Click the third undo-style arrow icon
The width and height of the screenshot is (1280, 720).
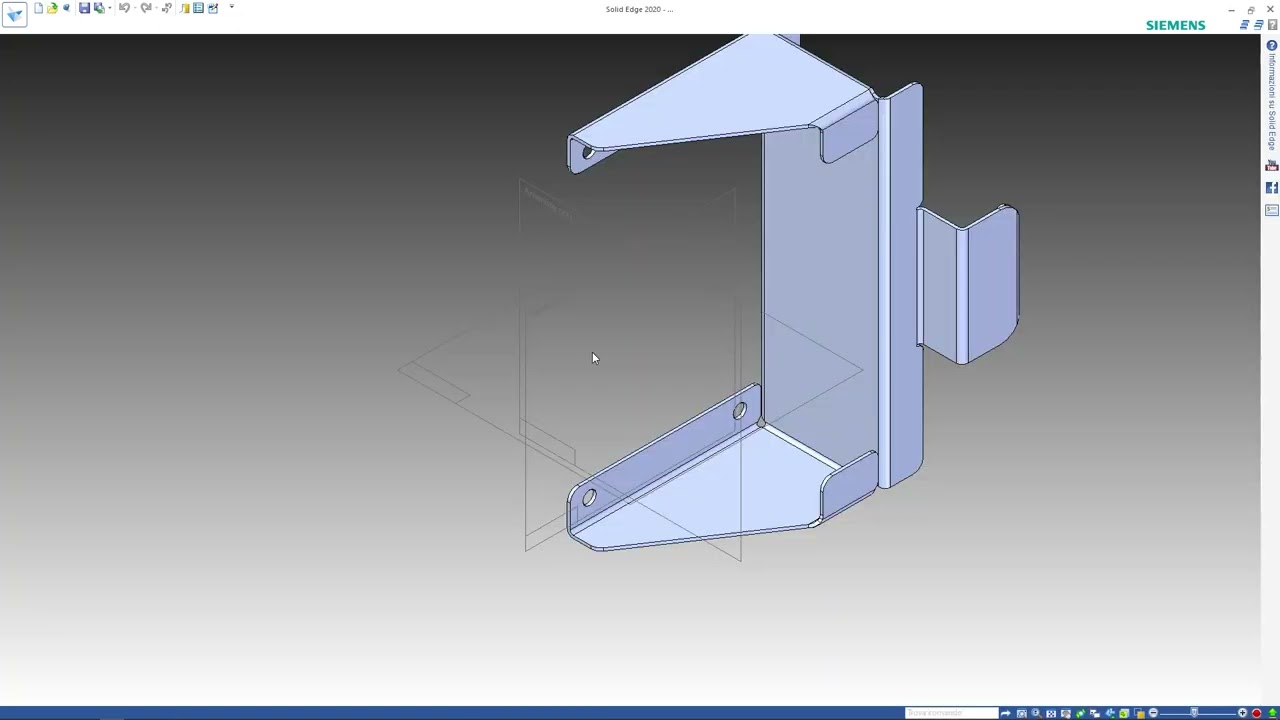tap(167, 8)
